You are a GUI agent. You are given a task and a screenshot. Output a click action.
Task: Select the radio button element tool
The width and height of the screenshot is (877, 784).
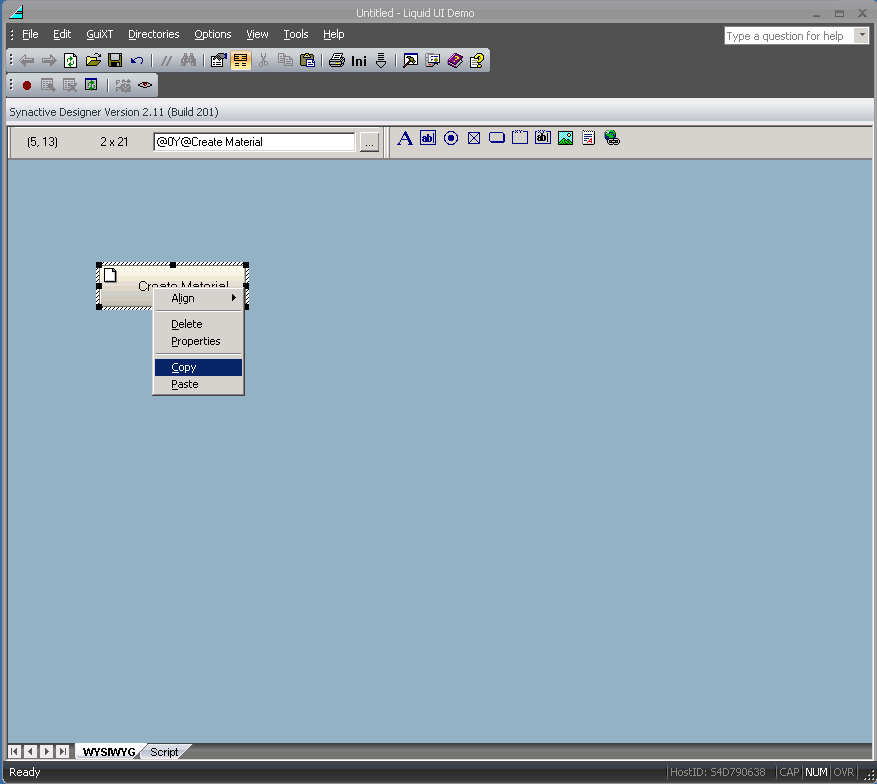click(x=451, y=139)
